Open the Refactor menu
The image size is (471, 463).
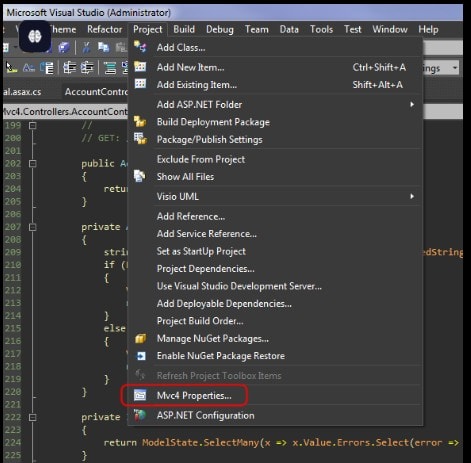(x=105, y=29)
